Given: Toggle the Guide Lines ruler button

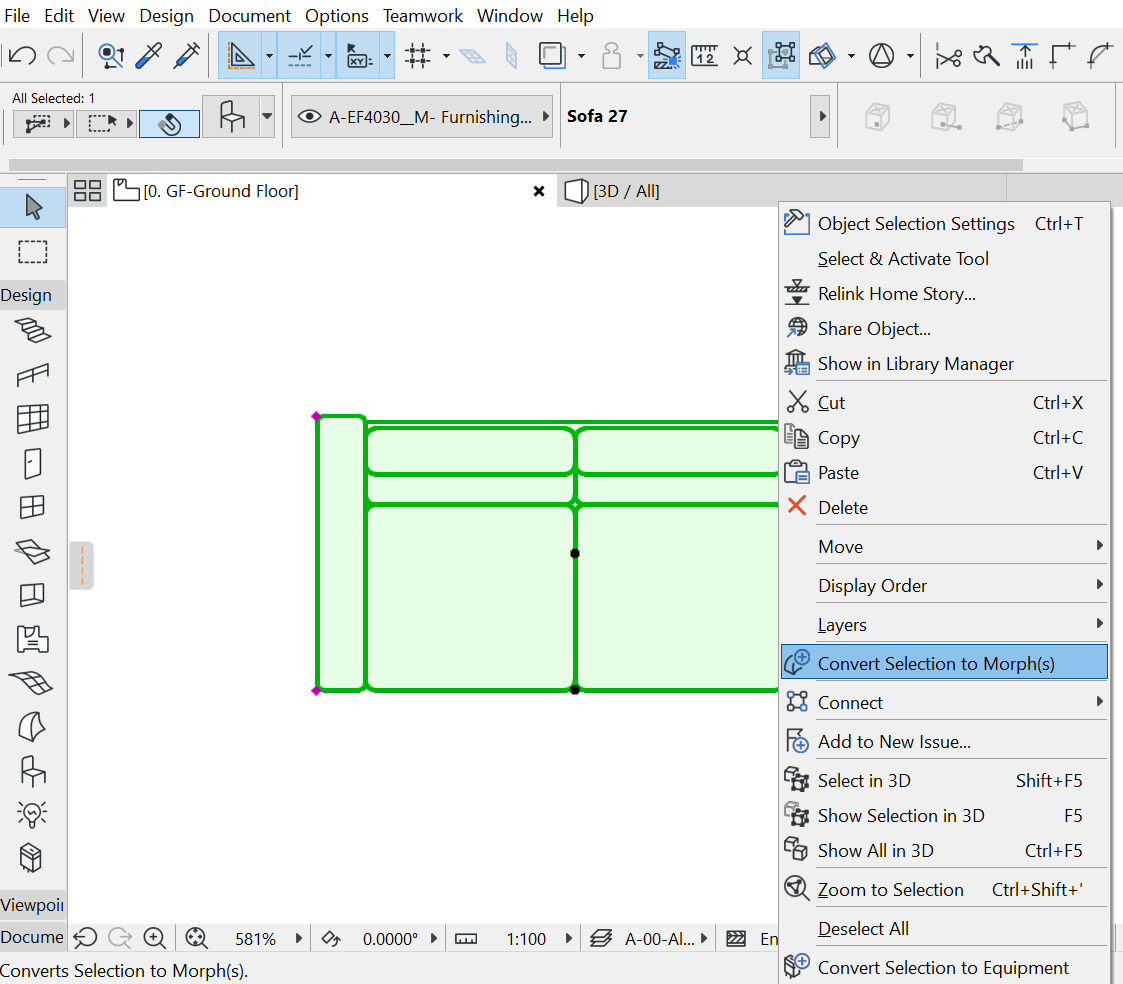Looking at the screenshot, I should (x=241, y=56).
